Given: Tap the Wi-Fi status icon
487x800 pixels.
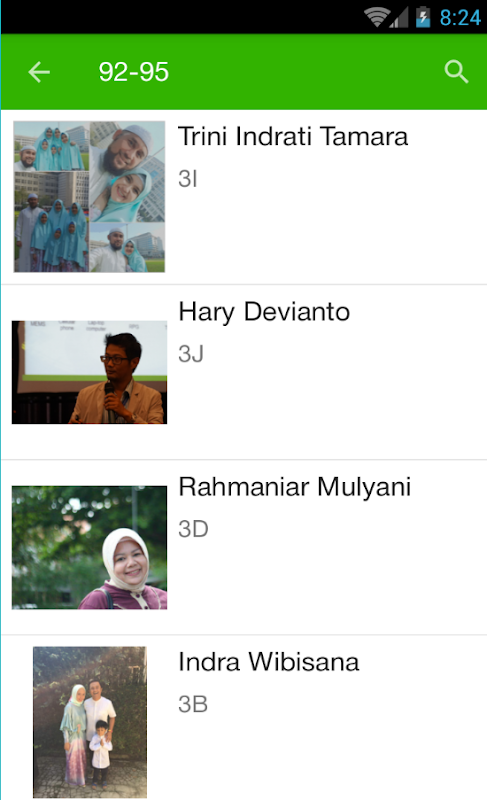Looking at the screenshot, I should tap(377, 17).
